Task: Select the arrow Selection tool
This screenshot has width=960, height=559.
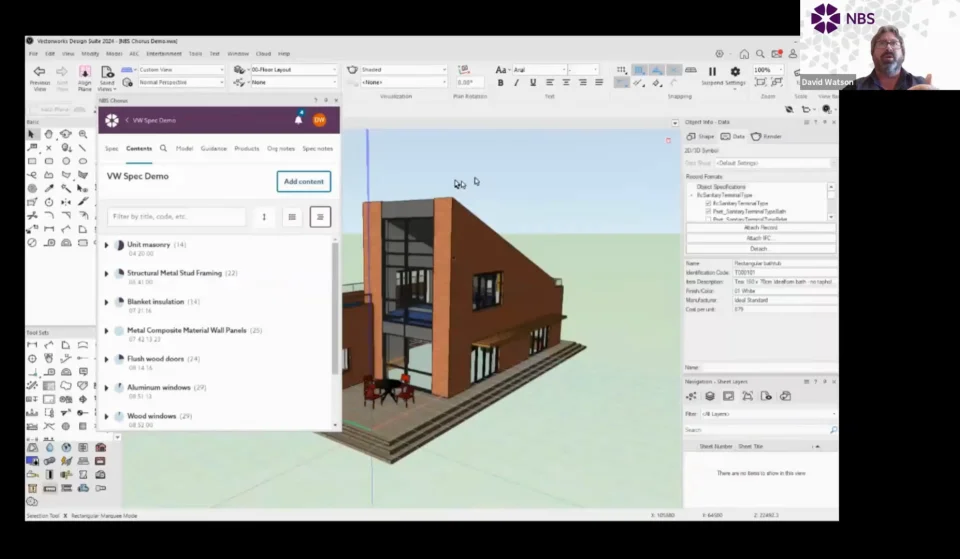Action: click(32, 133)
